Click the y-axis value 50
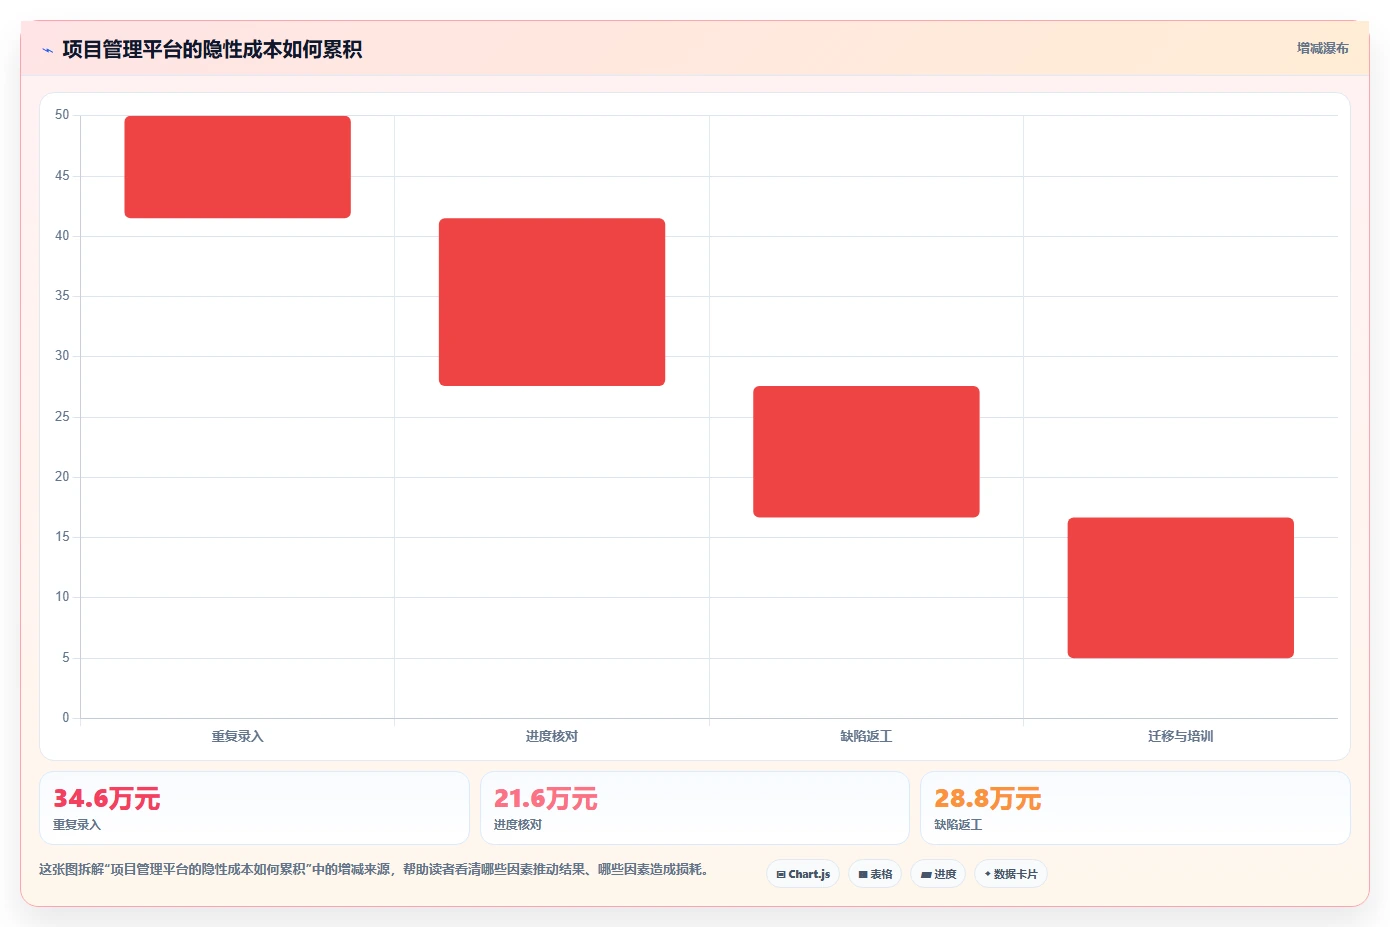Screen dimensions: 1390x927 point(62,115)
